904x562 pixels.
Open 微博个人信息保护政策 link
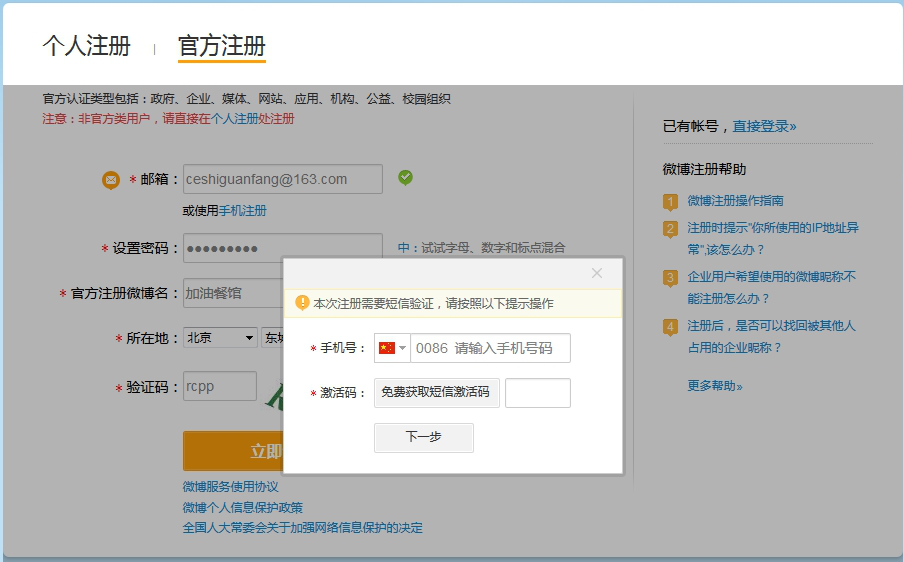click(243, 508)
